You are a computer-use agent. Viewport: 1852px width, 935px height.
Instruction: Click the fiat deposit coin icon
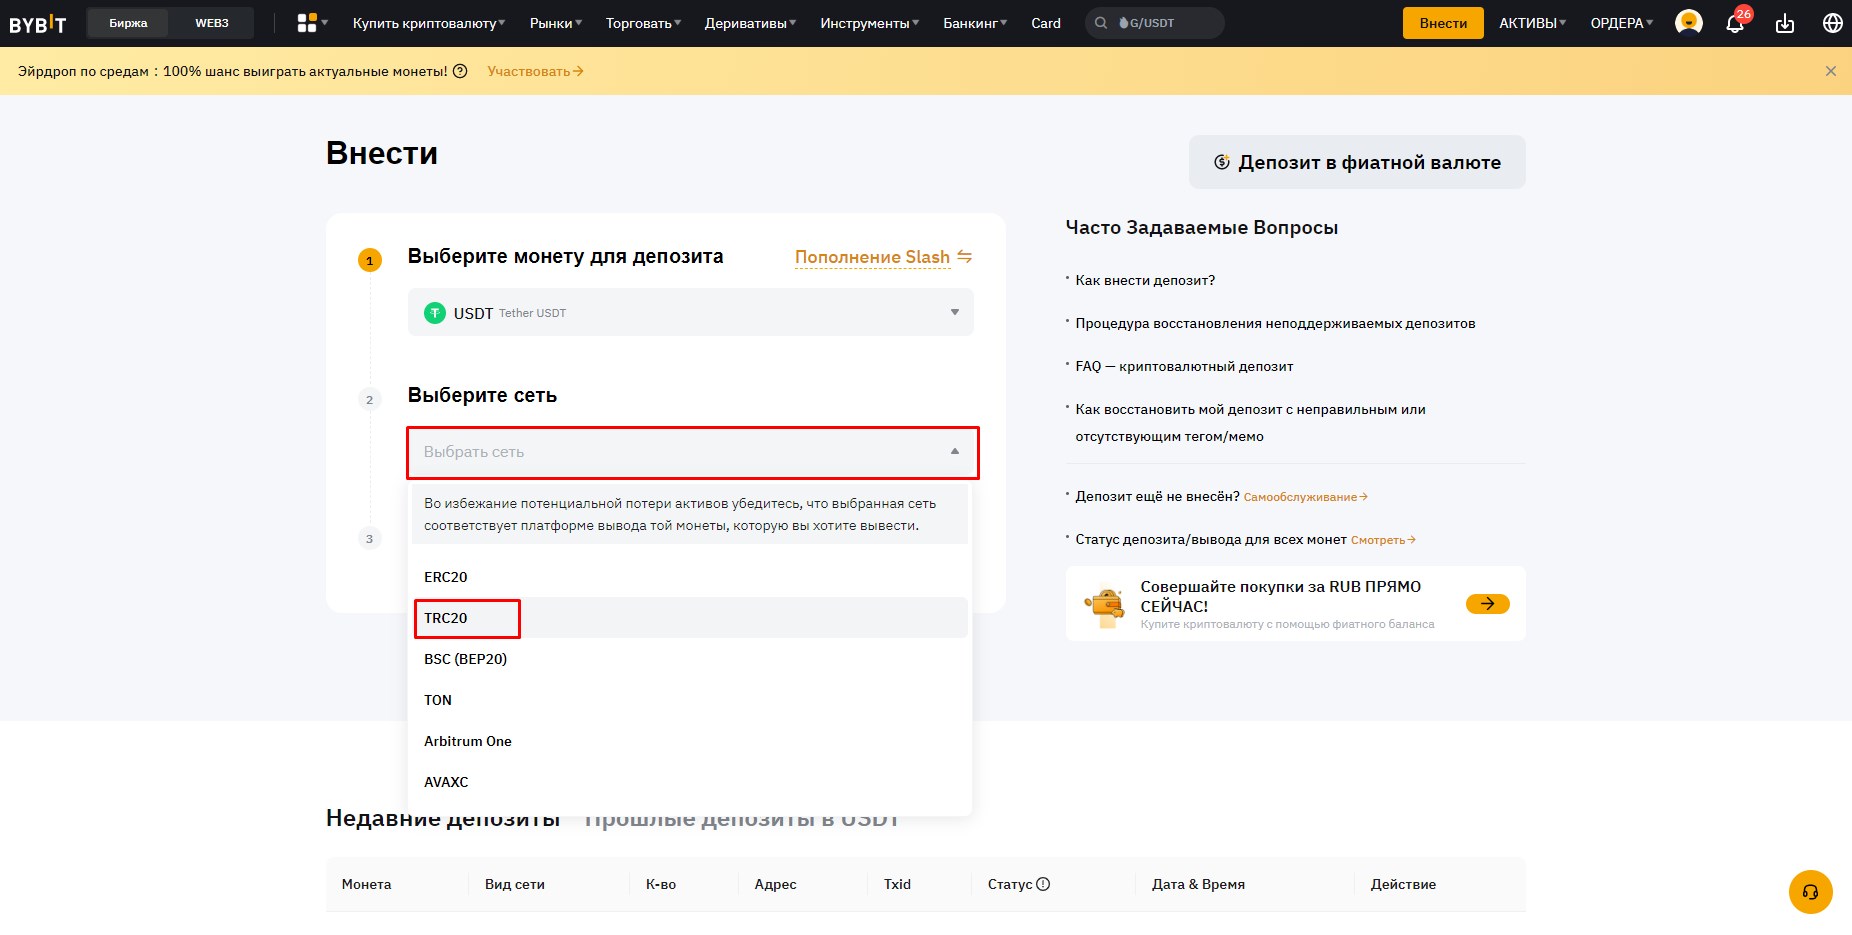pos(1222,162)
